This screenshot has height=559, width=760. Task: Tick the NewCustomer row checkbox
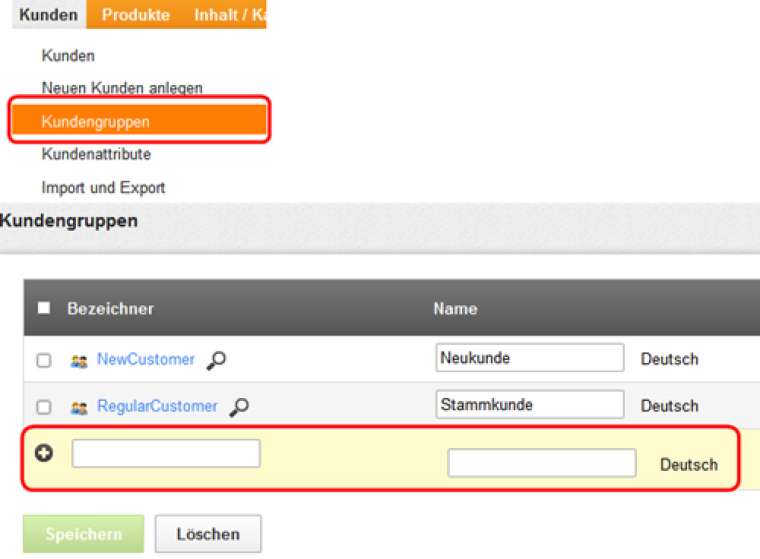44,361
